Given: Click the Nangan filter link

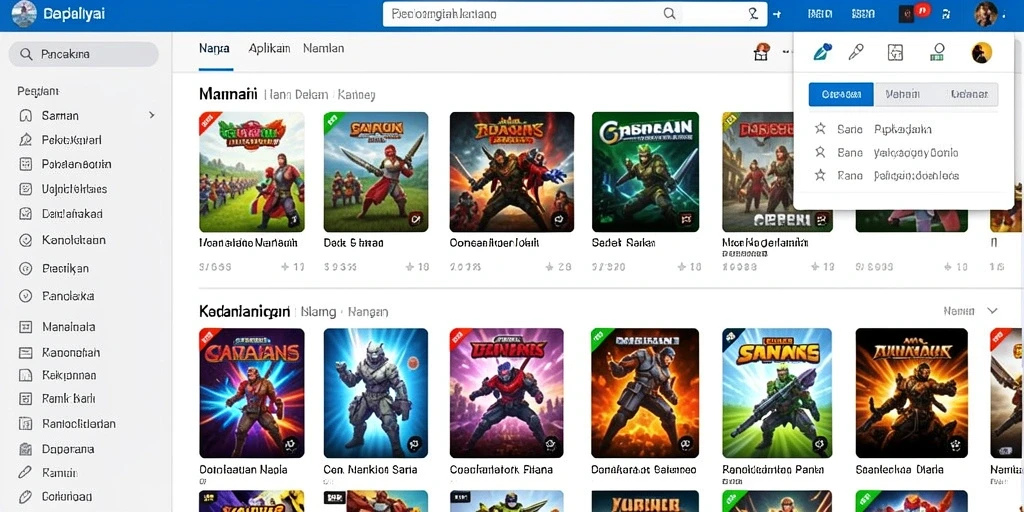Looking at the screenshot, I should pyautogui.click(x=368, y=312).
